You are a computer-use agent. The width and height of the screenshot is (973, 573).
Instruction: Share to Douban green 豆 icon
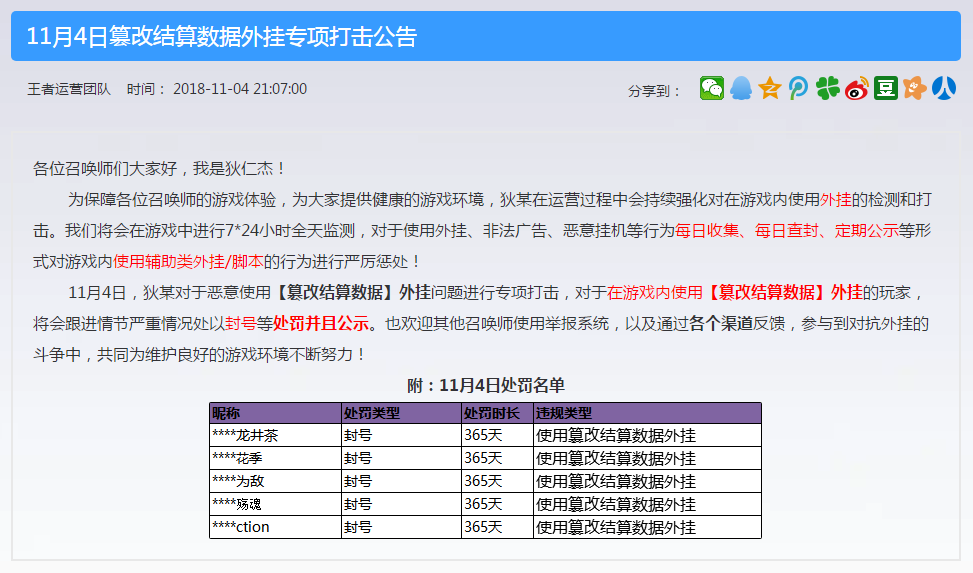pyautogui.click(x=886, y=88)
